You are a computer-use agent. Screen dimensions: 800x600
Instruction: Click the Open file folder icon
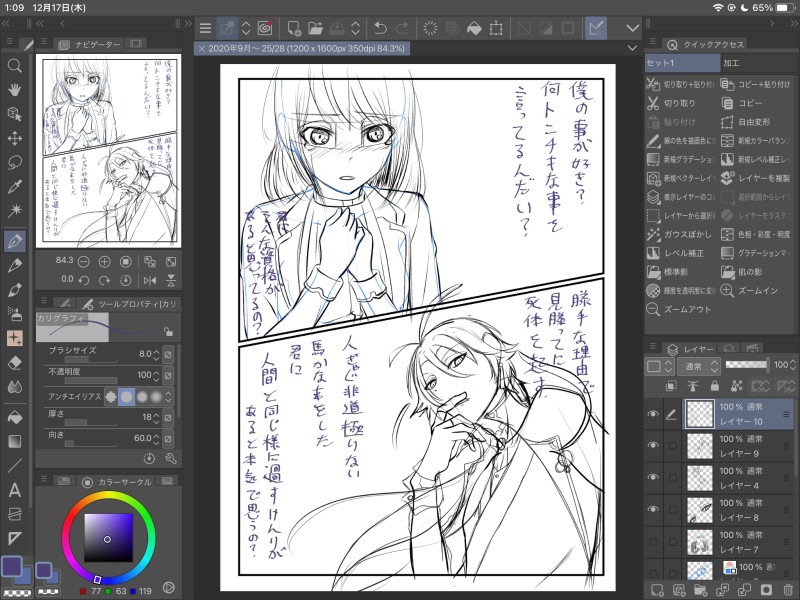(x=315, y=28)
